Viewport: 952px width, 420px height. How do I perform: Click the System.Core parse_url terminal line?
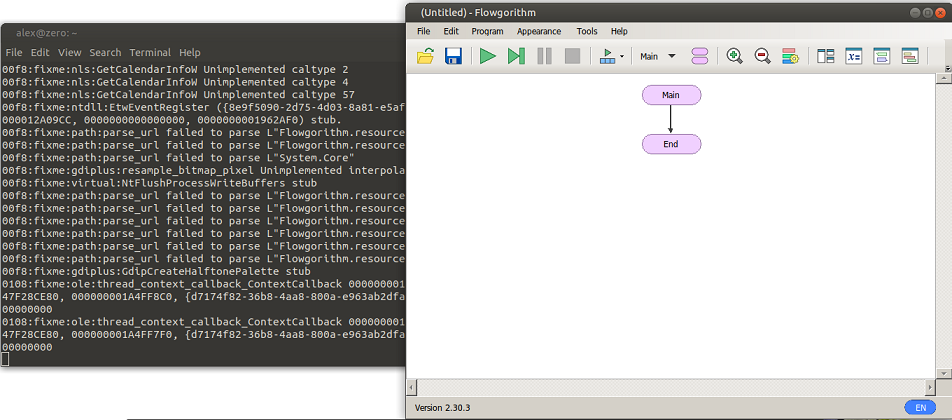(x=179, y=158)
